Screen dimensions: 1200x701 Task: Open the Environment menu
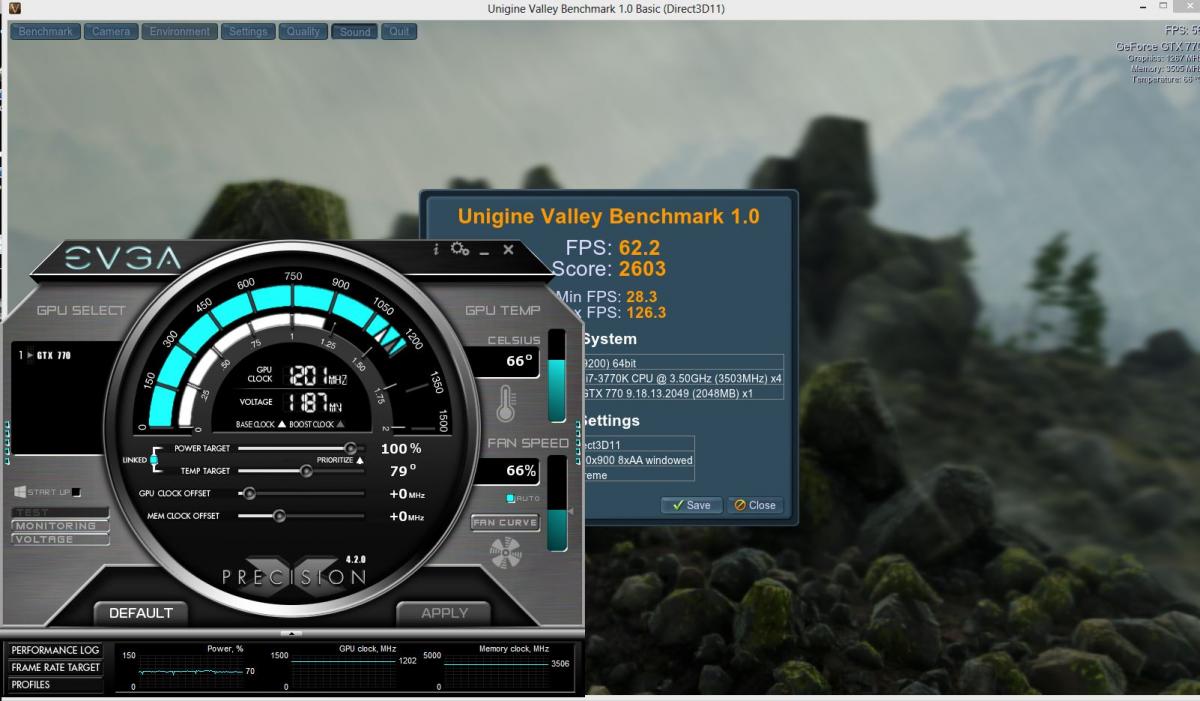coord(179,31)
